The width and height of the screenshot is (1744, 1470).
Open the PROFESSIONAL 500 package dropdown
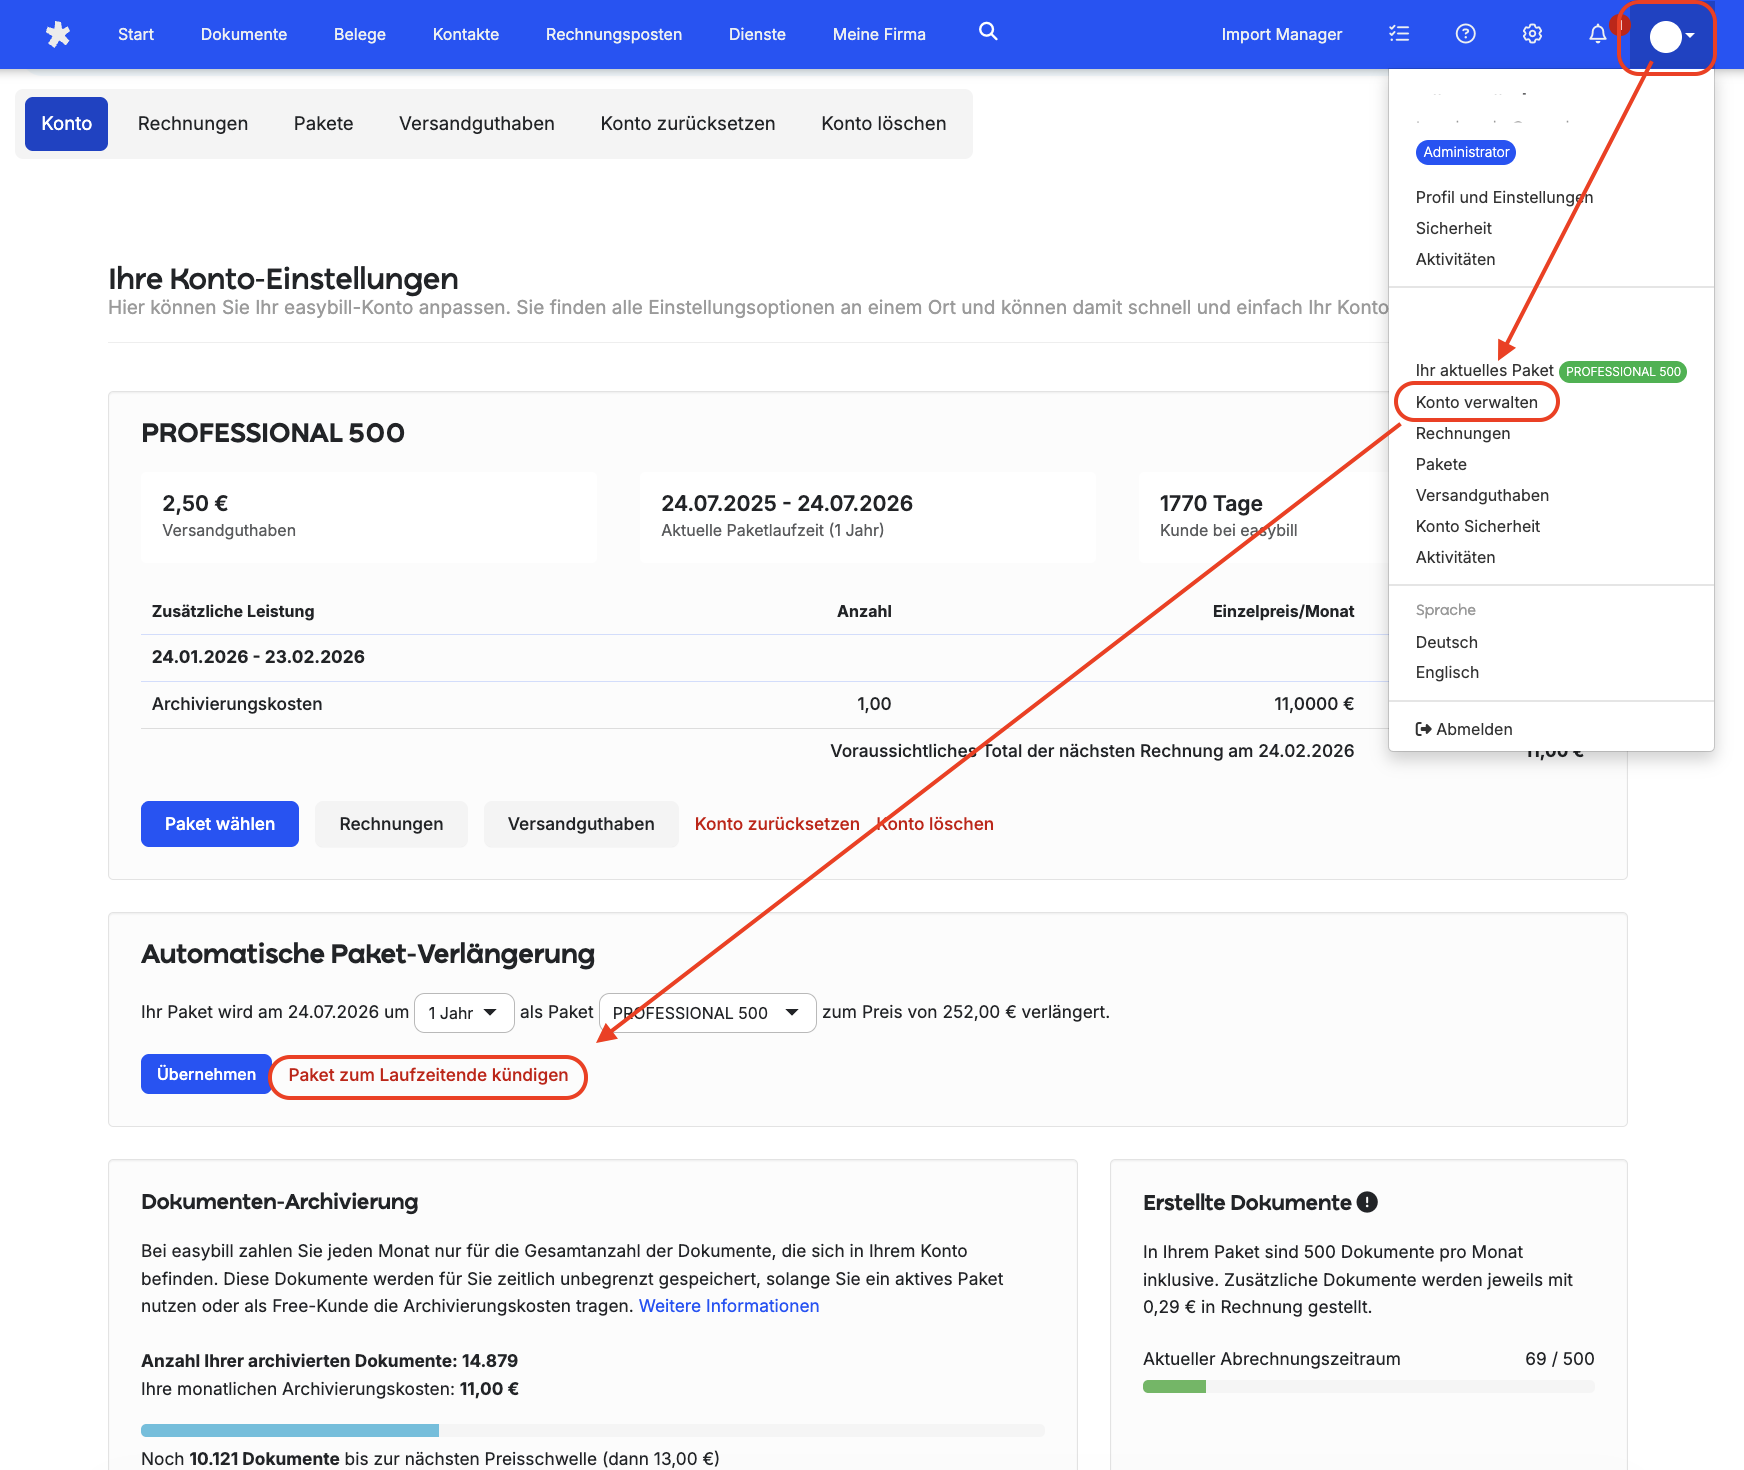(707, 1013)
